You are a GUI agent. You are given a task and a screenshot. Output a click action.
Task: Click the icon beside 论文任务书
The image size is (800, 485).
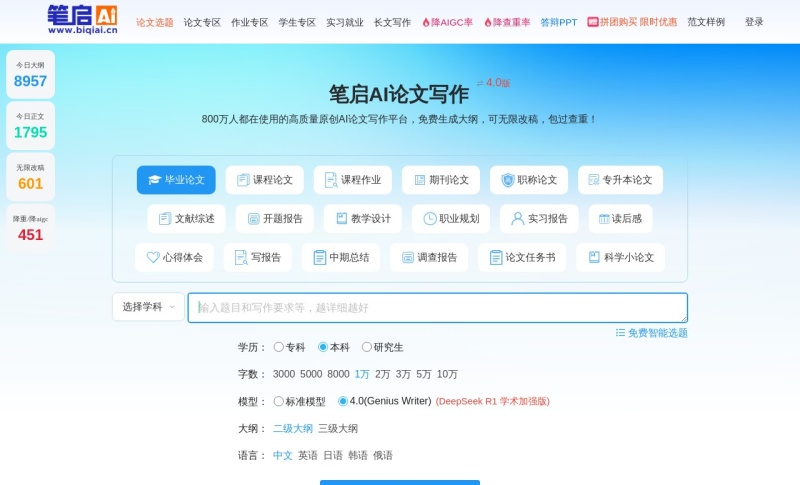pos(496,258)
